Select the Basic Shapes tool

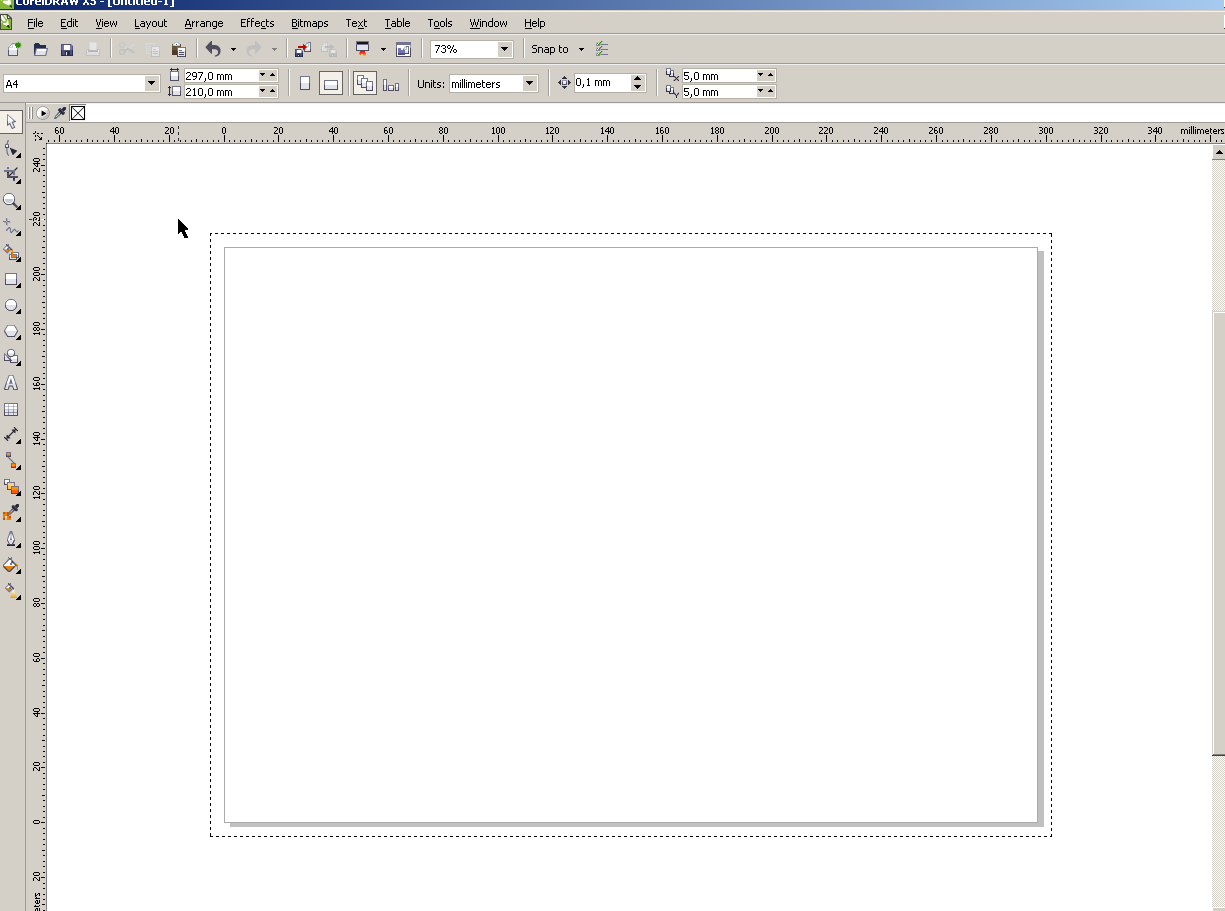pyautogui.click(x=12, y=357)
